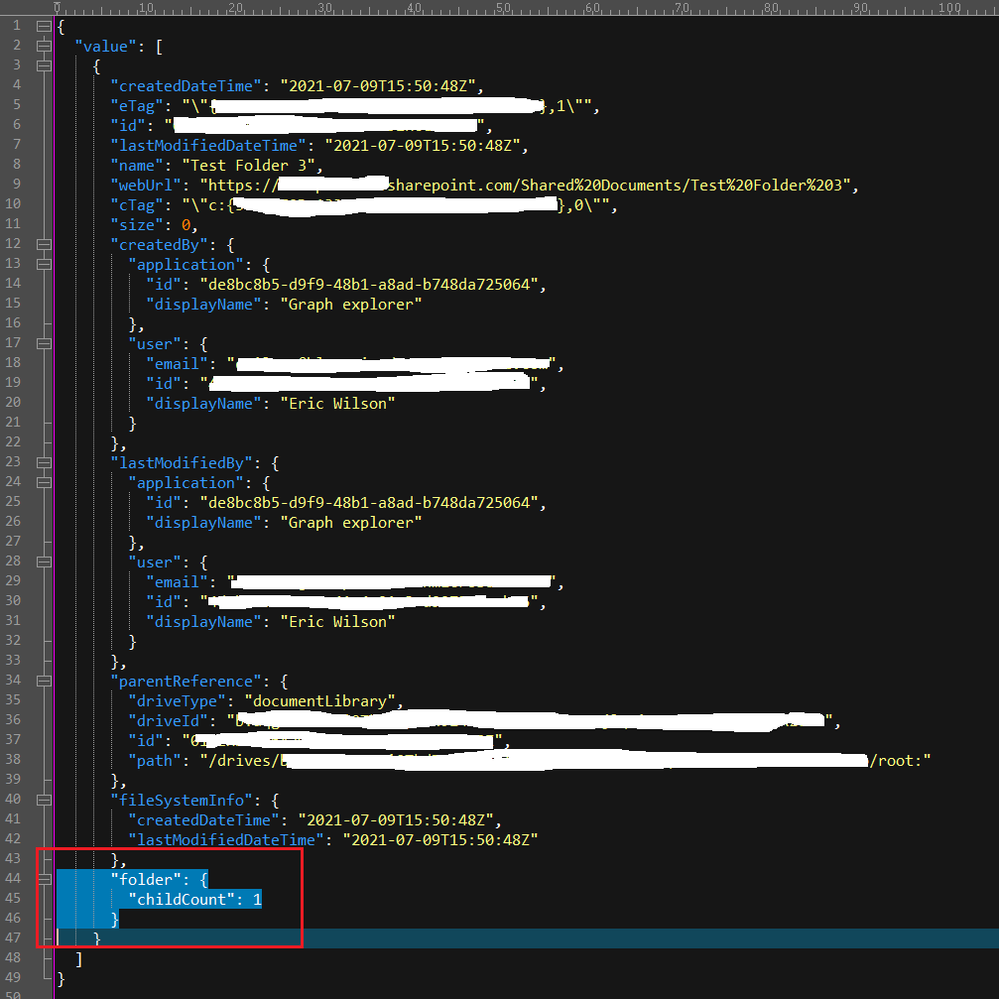The height and width of the screenshot is (999, 999).
Task: Collapse the "fileSystemInfo" block fold marker
Action: 42,800
